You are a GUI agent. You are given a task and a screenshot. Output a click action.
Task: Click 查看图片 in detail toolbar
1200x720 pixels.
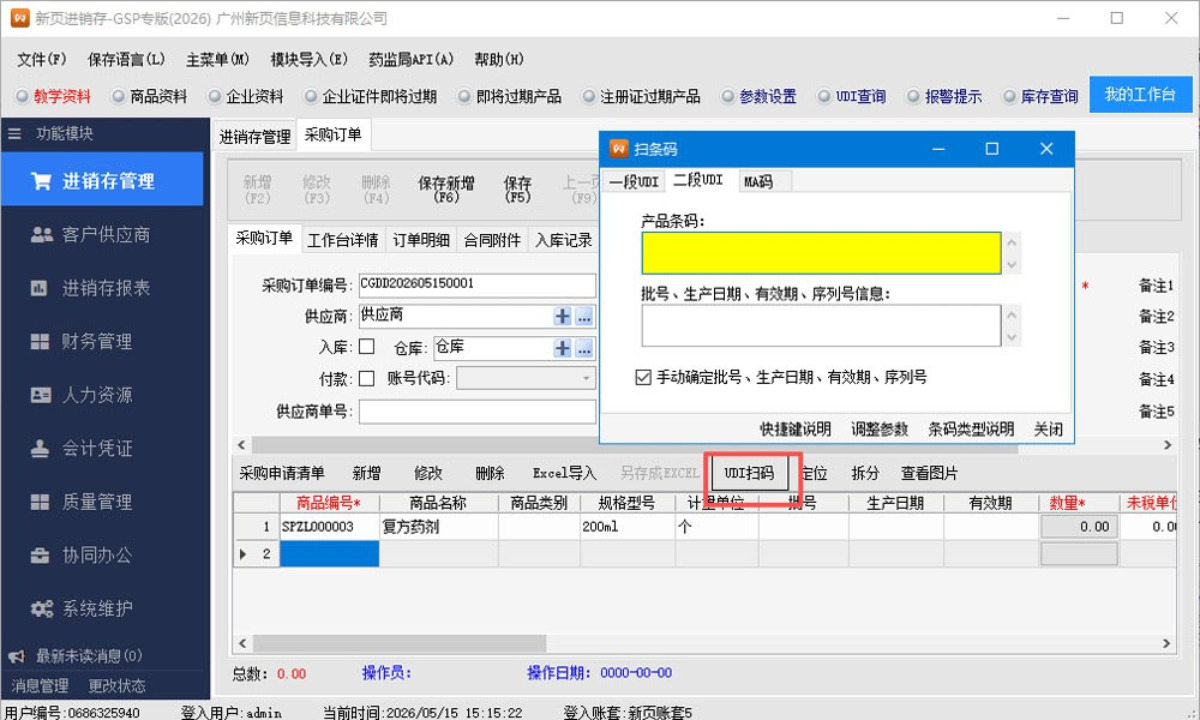tap(929, 473)
